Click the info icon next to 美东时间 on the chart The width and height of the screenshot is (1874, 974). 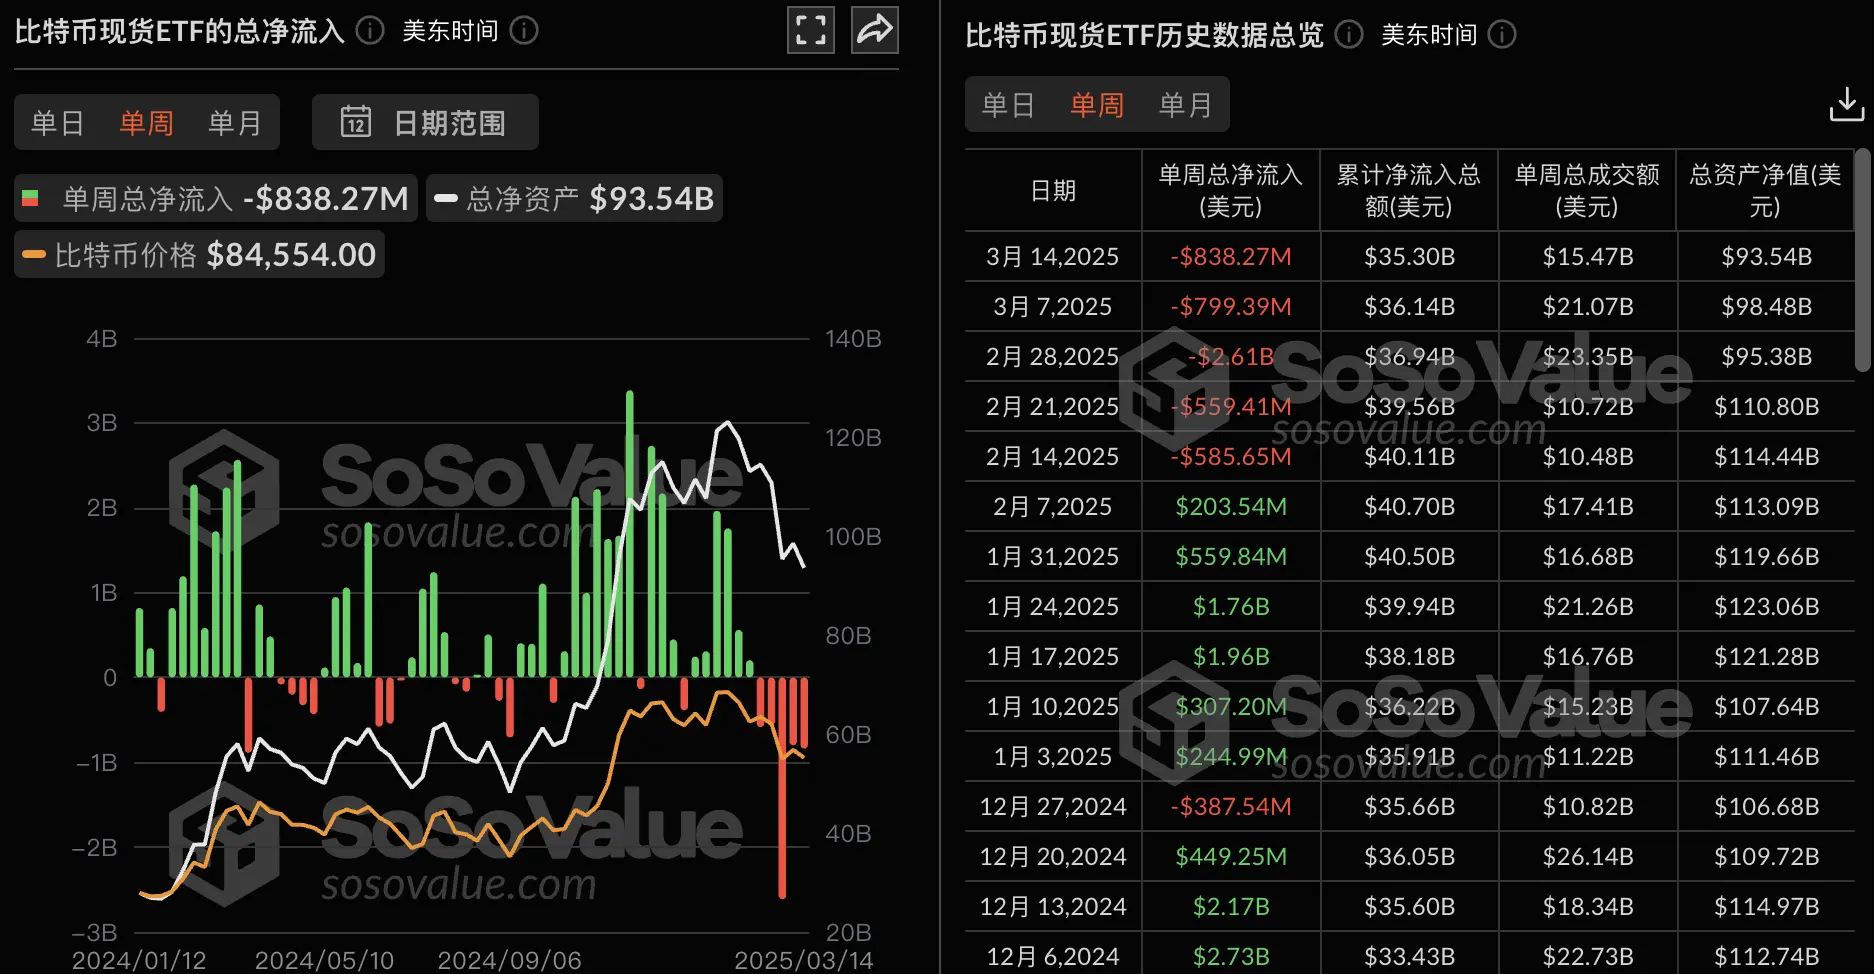pyautogui.click(x=524, y=30)
